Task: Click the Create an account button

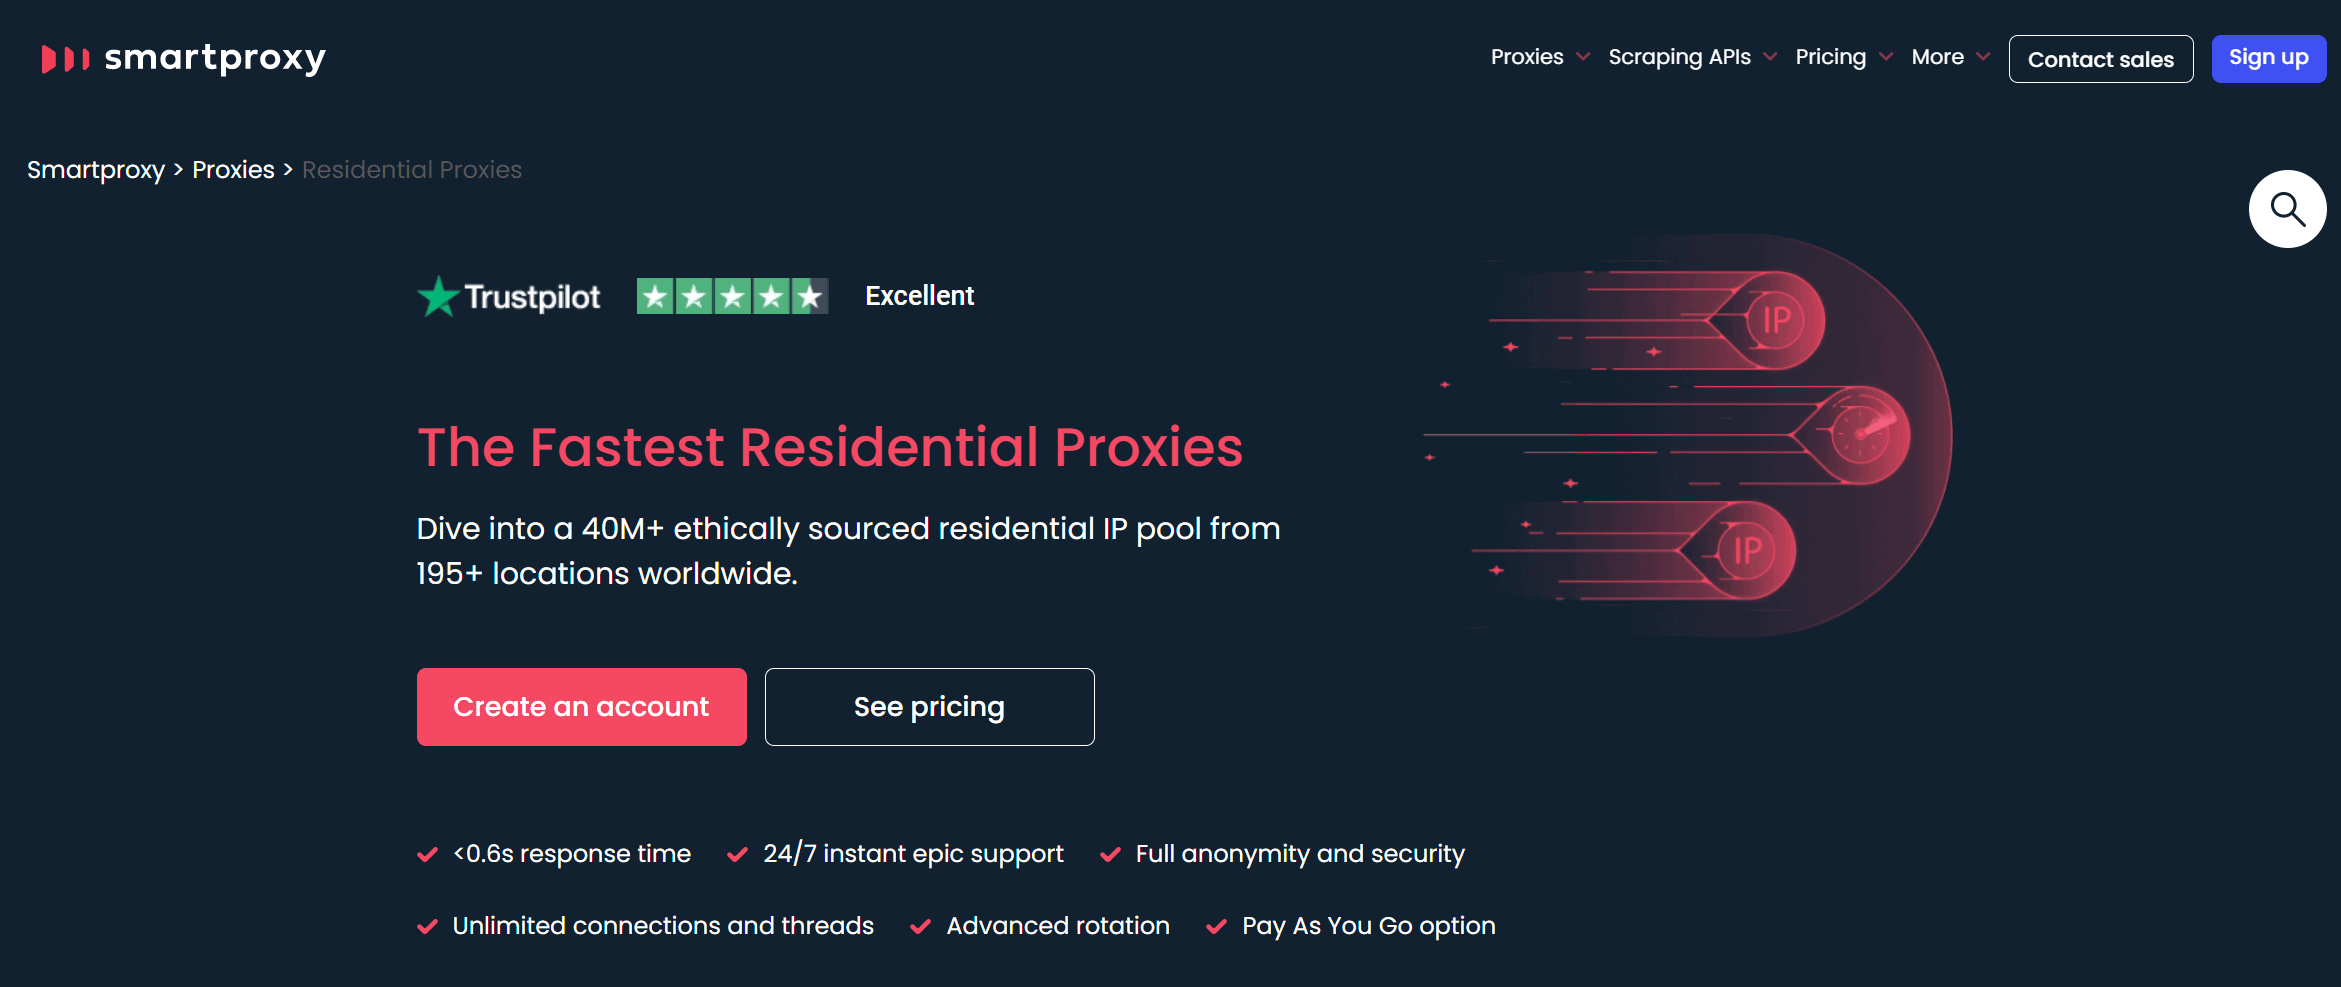Action: point(581,707)
